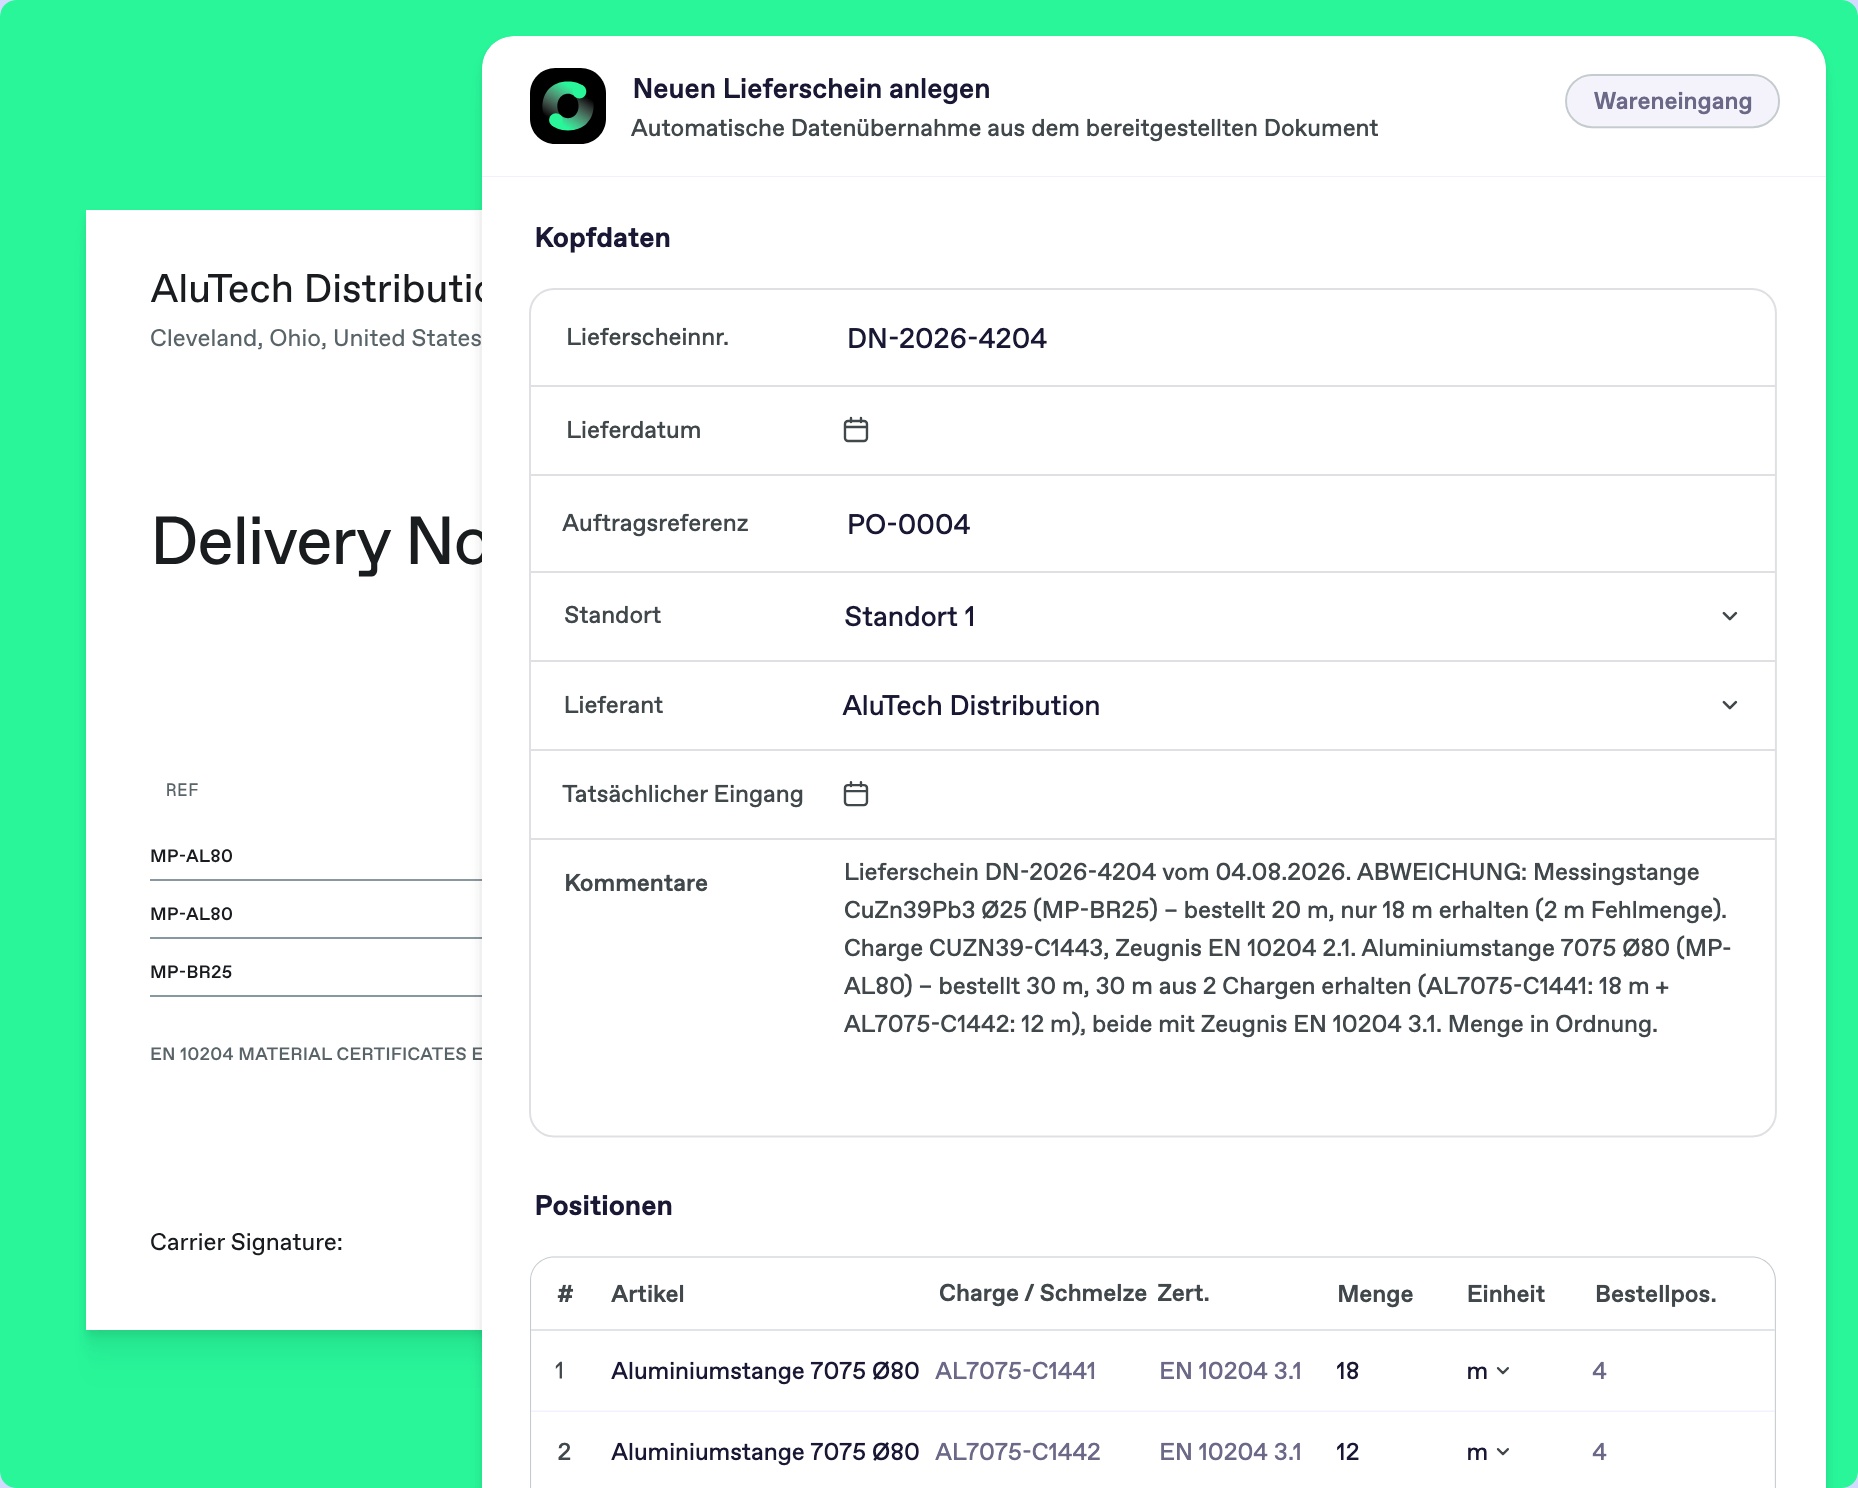Open charge link AL7075-C1442

click(x=1017, y=1452)
